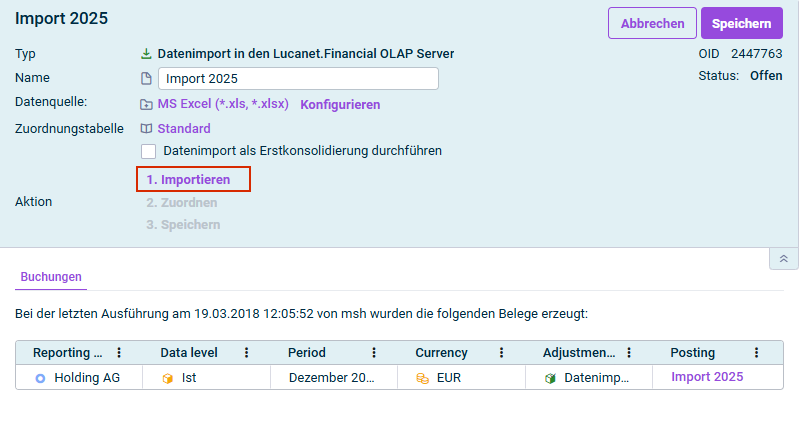Open the Data level column options menu
The height and width of the screenshot is (426, 801).
[247, 353]
